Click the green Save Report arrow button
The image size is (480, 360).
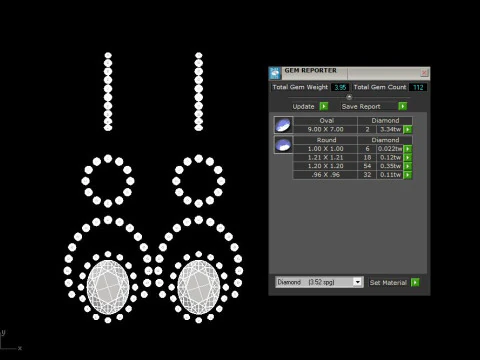[x=403, y=106]
